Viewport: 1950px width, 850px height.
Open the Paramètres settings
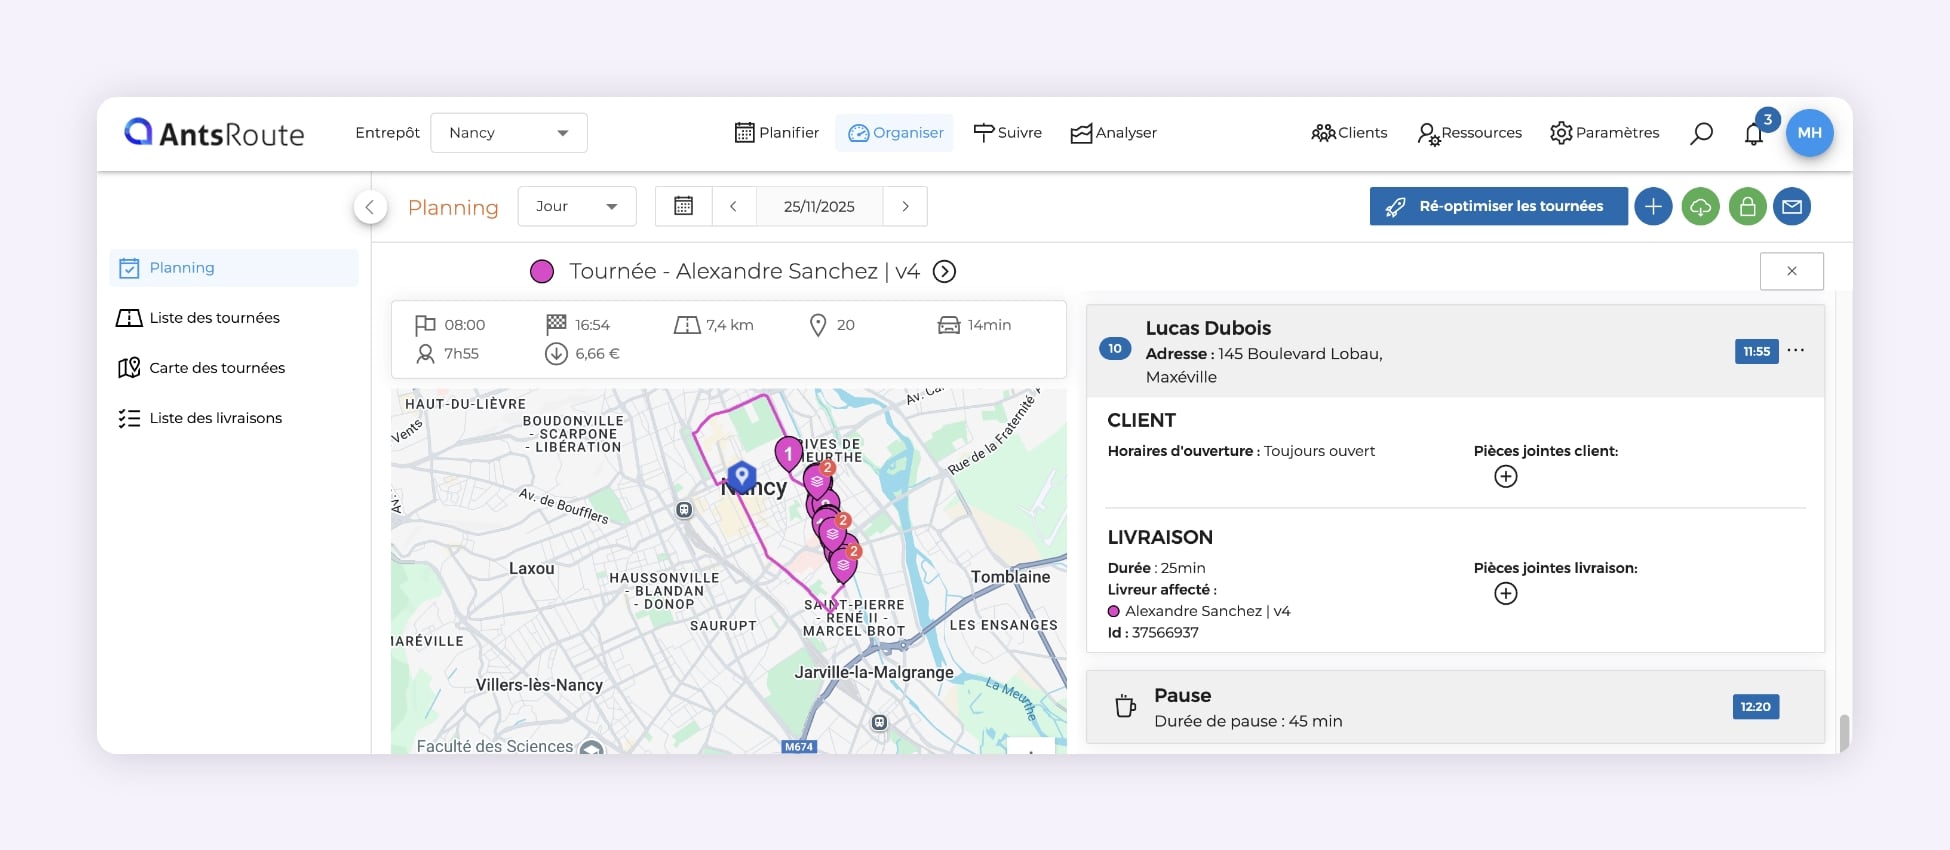(1604, 133)
